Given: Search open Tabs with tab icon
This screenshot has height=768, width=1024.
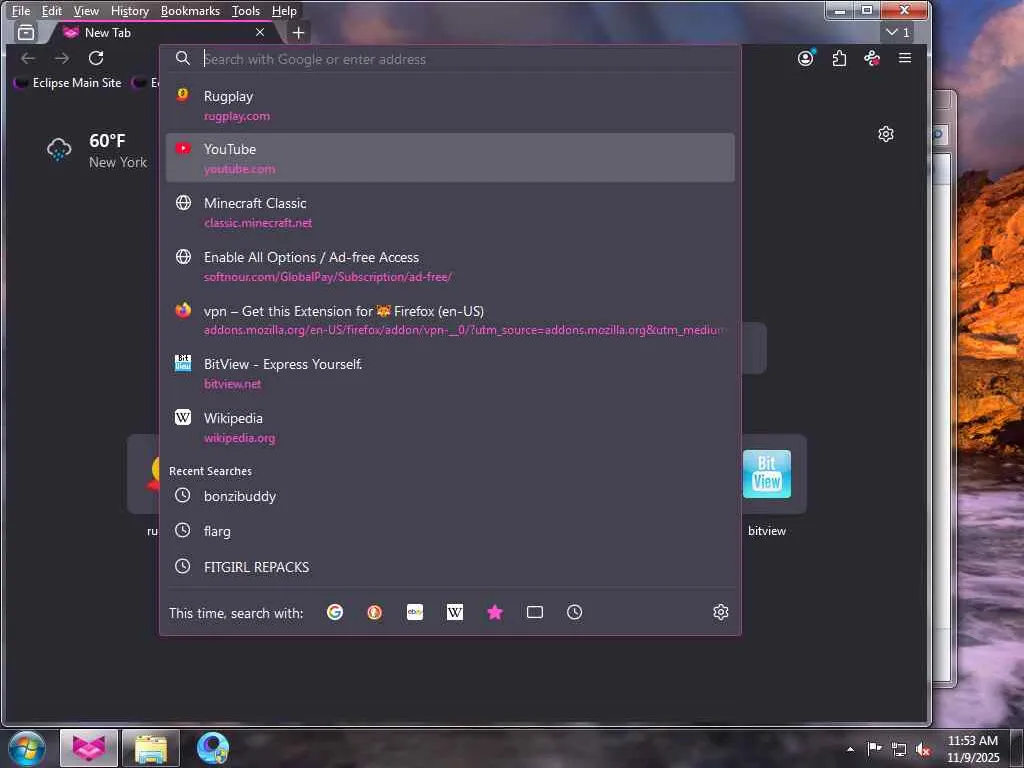Looking at the screenshot, I should (x=535, y=612).
